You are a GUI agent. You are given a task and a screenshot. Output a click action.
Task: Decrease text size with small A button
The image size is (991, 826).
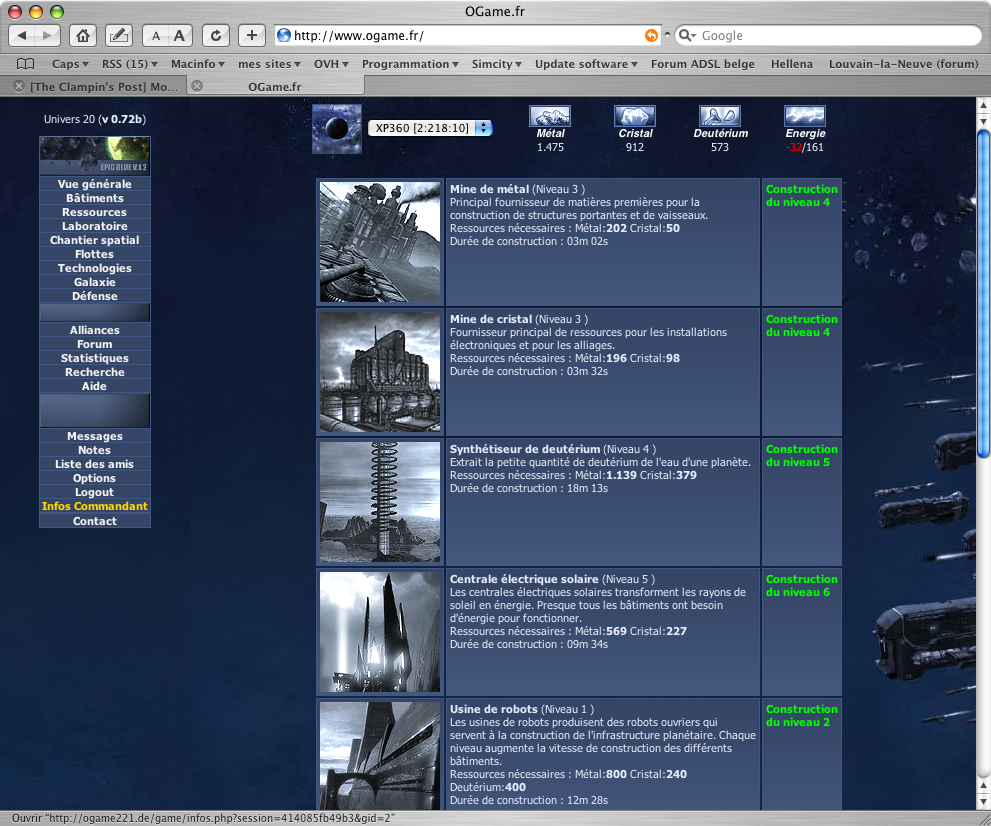pos(155,36)
